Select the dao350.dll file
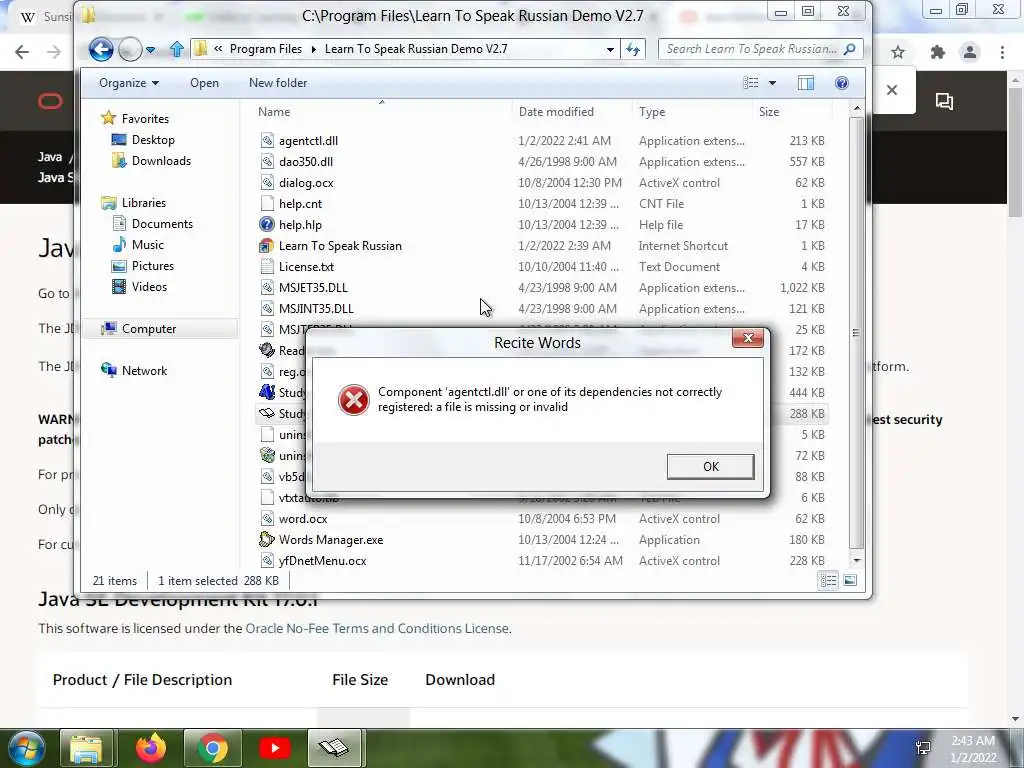The height and width of the screenshot is (768, 1024). coord(306,161)
